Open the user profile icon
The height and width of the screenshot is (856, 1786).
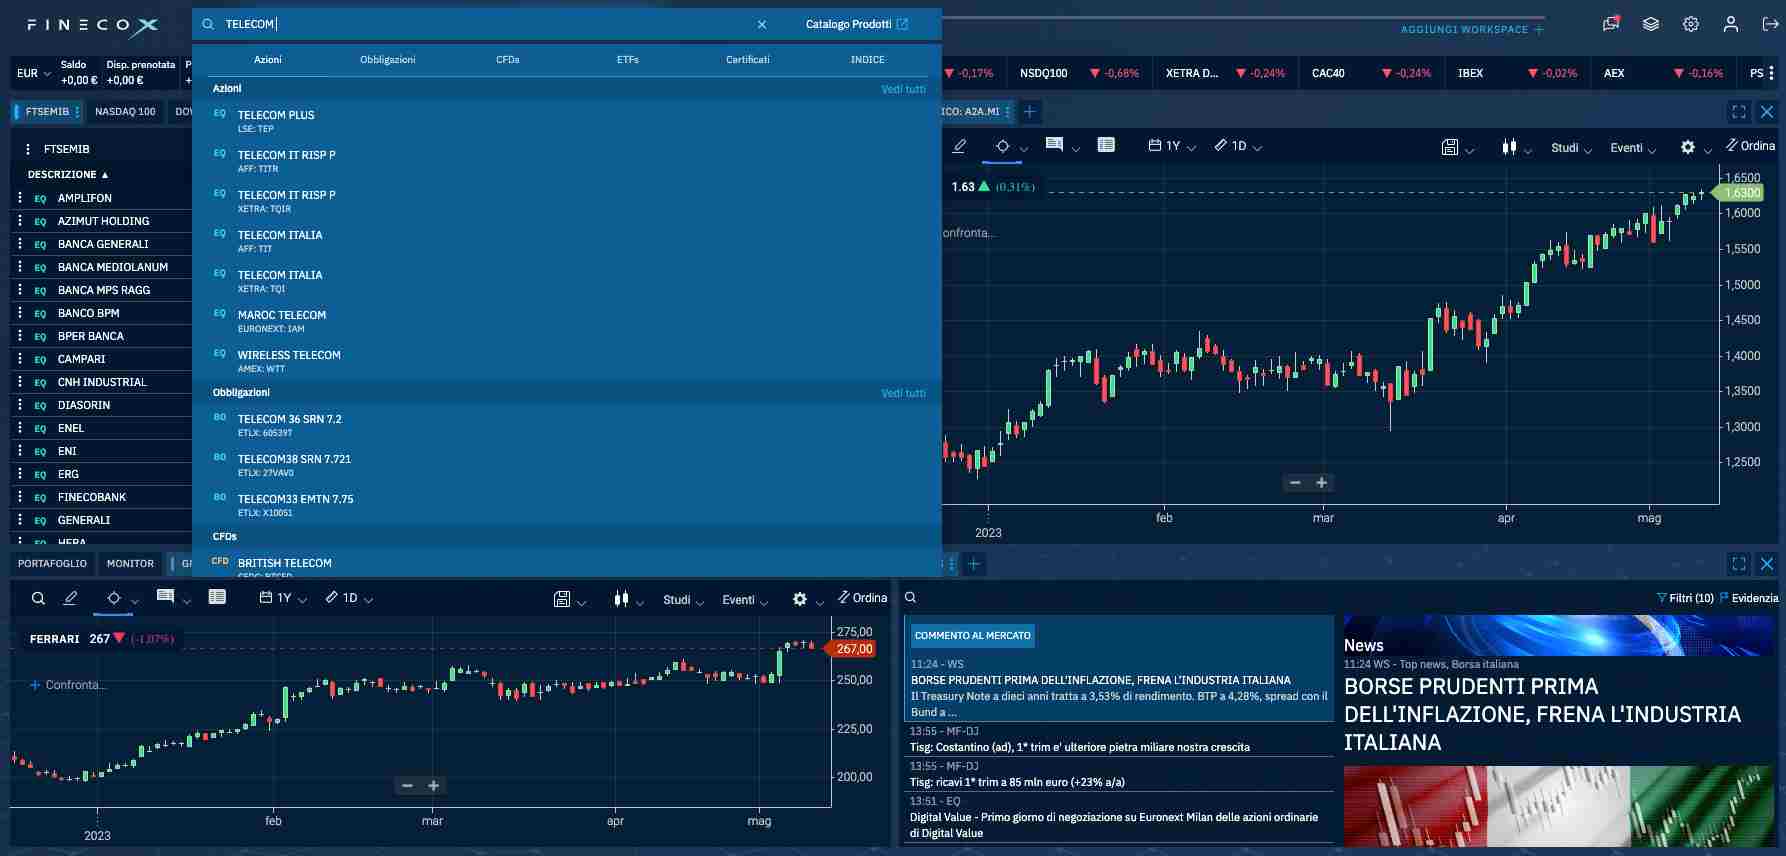tap(1730, 25)
